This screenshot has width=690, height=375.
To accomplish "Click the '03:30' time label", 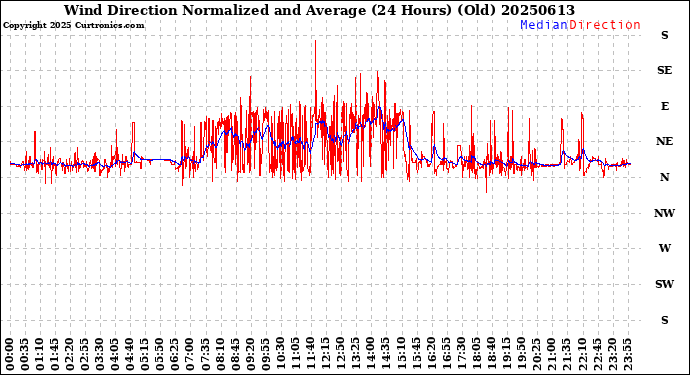I will [100, 354].
